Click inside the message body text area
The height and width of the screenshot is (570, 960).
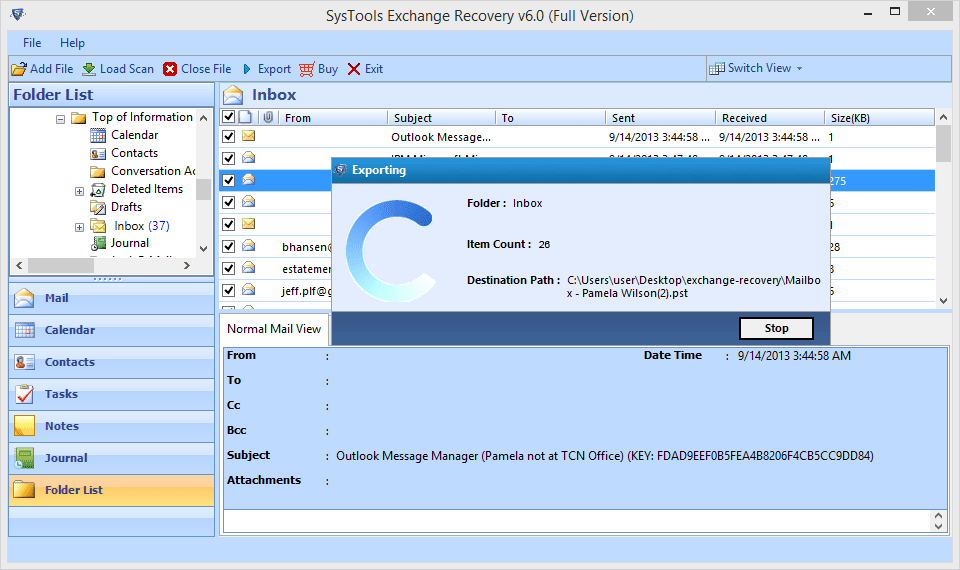pos(577,521)
